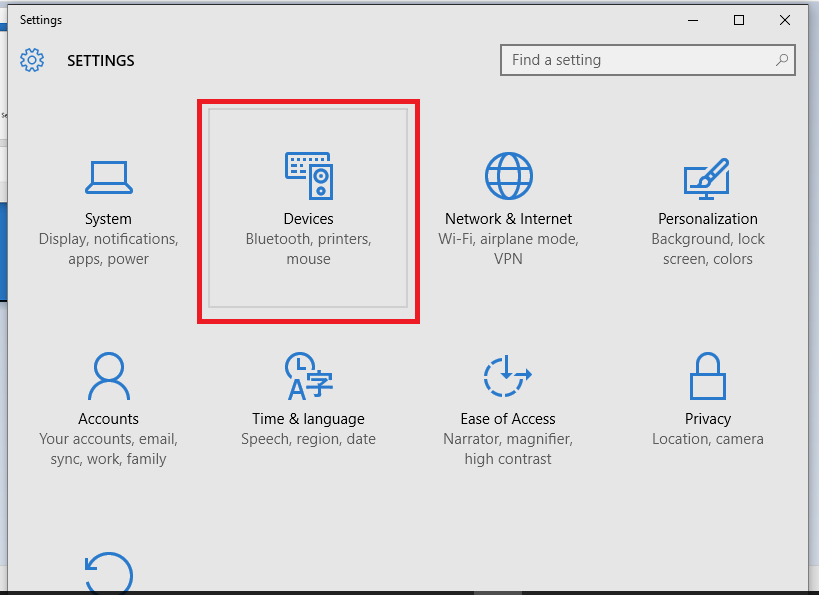
Task: Open the Privacy padlock icon
Action: coord(708,376)
